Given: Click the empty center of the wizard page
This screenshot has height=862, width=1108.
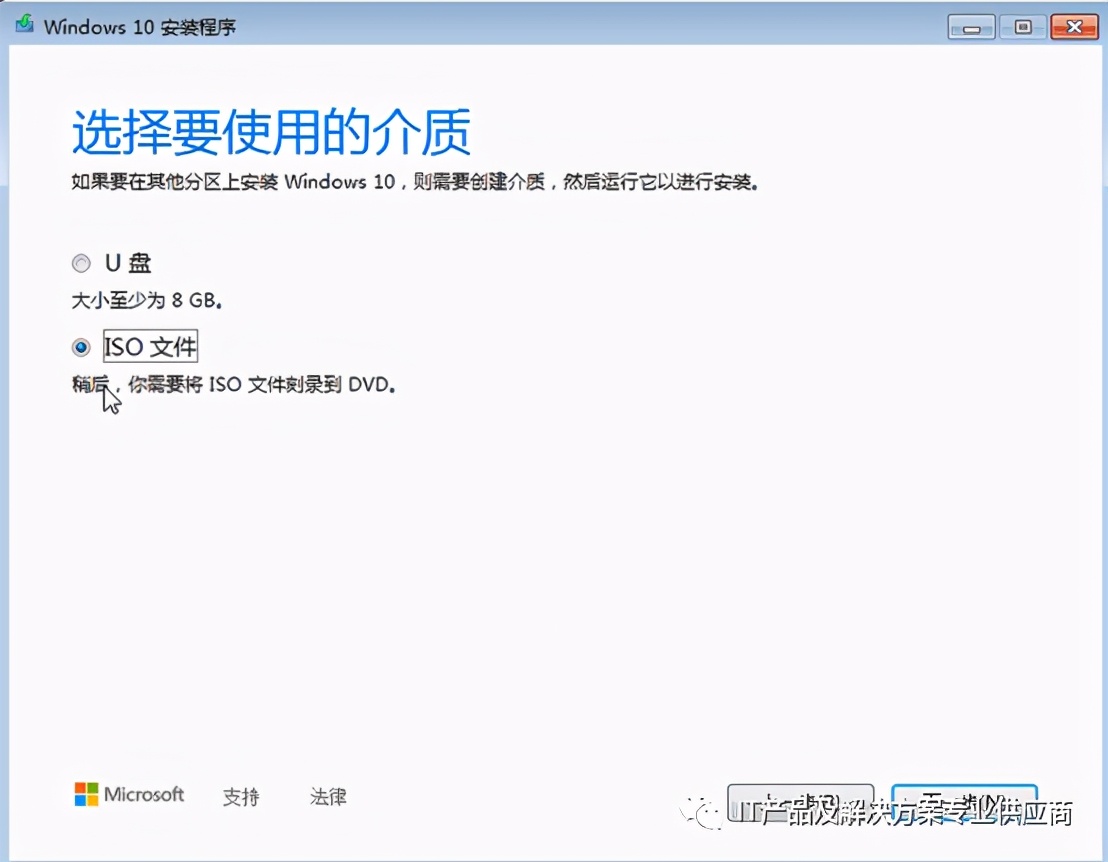Looking at the screenshot, I should (x=554, y=570).
